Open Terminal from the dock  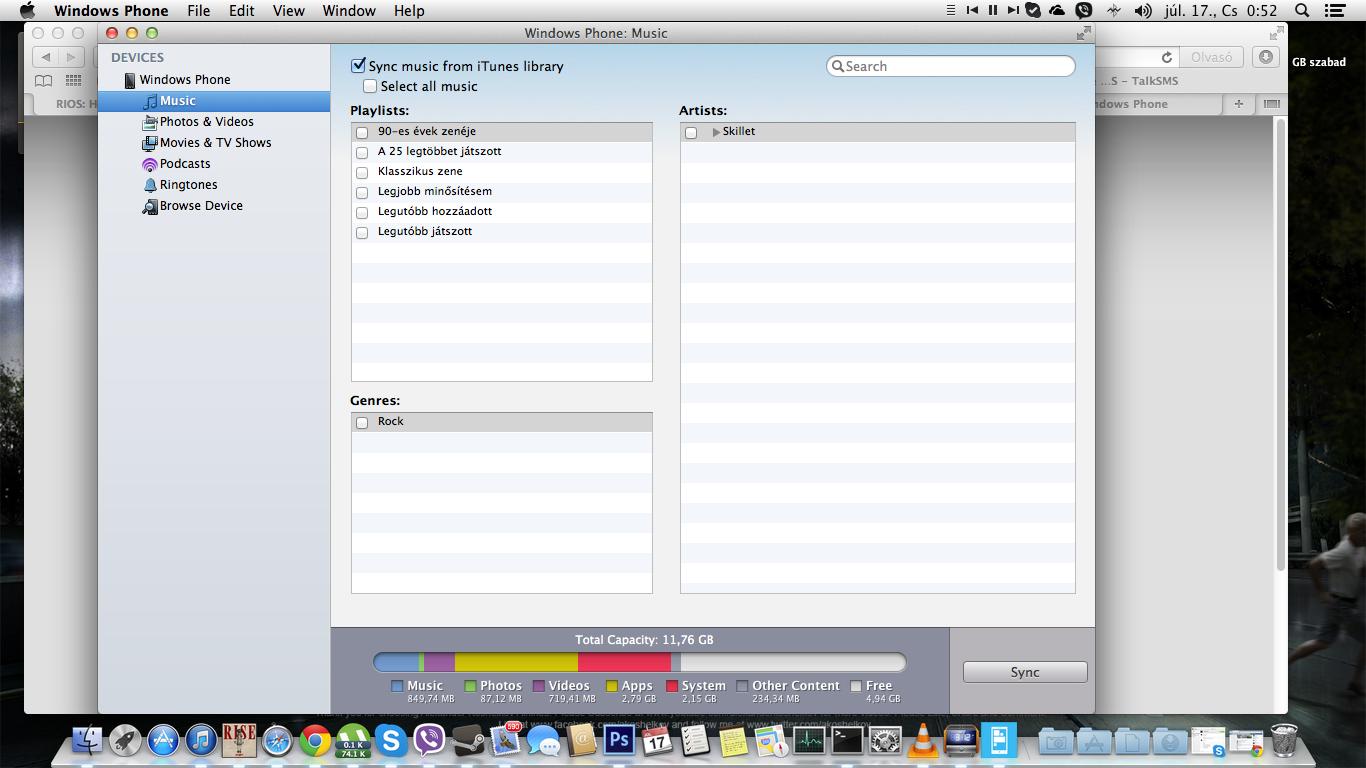(x=847, y=740)
